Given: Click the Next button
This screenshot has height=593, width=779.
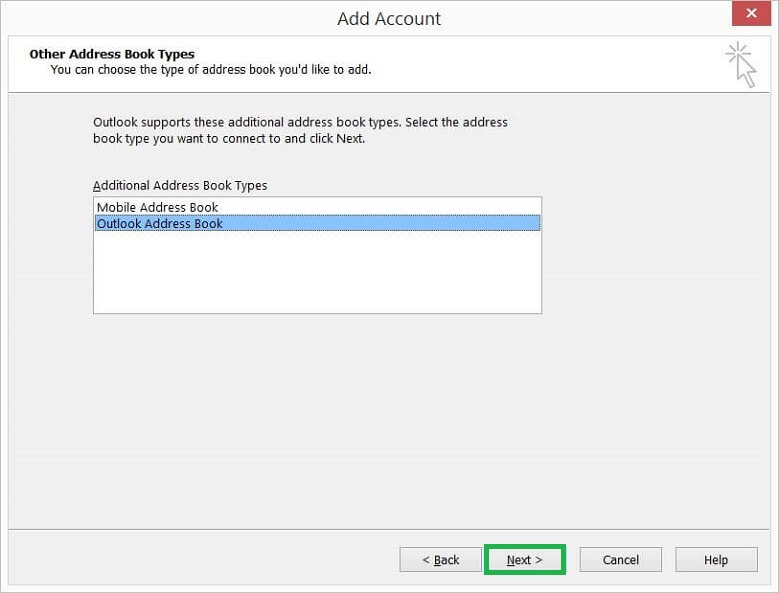Looking at the screenshot, I should 525,560.
